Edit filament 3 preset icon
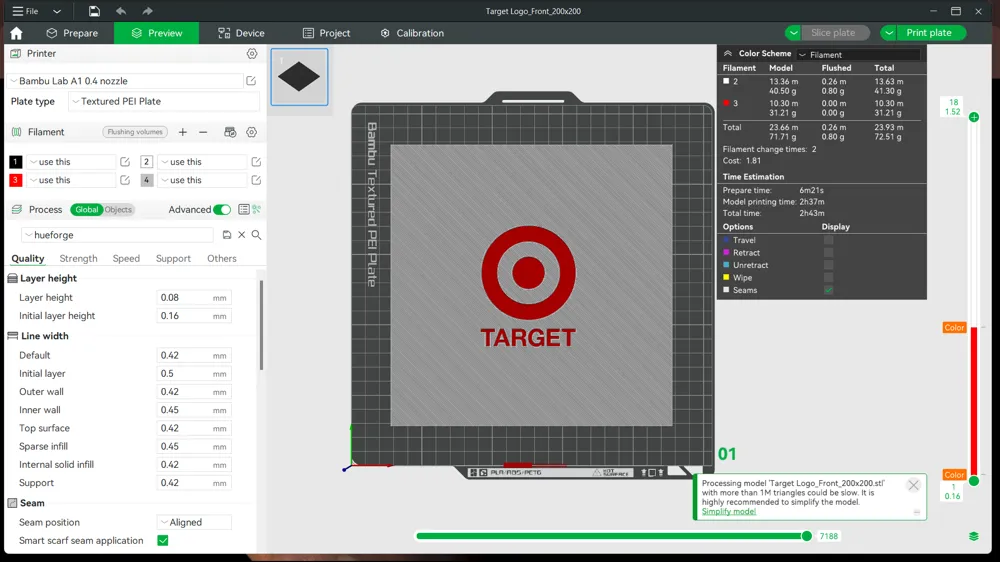This screenshot has height=562, width=1000. (125, 180)
